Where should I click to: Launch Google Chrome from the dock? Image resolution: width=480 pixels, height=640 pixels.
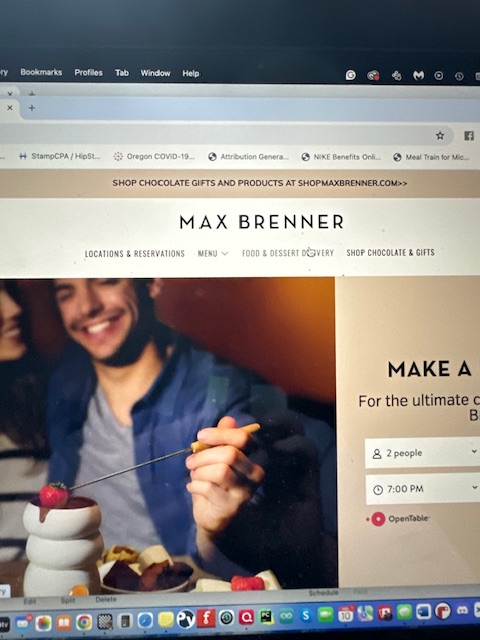click(84, 622)
